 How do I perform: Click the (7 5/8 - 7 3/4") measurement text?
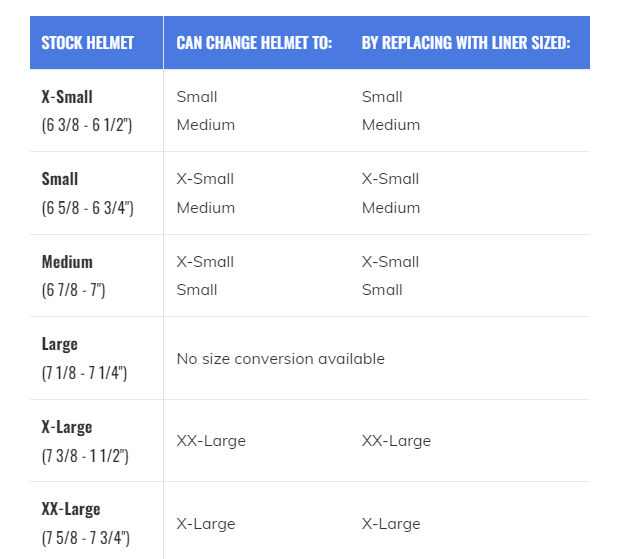(85, 538)
